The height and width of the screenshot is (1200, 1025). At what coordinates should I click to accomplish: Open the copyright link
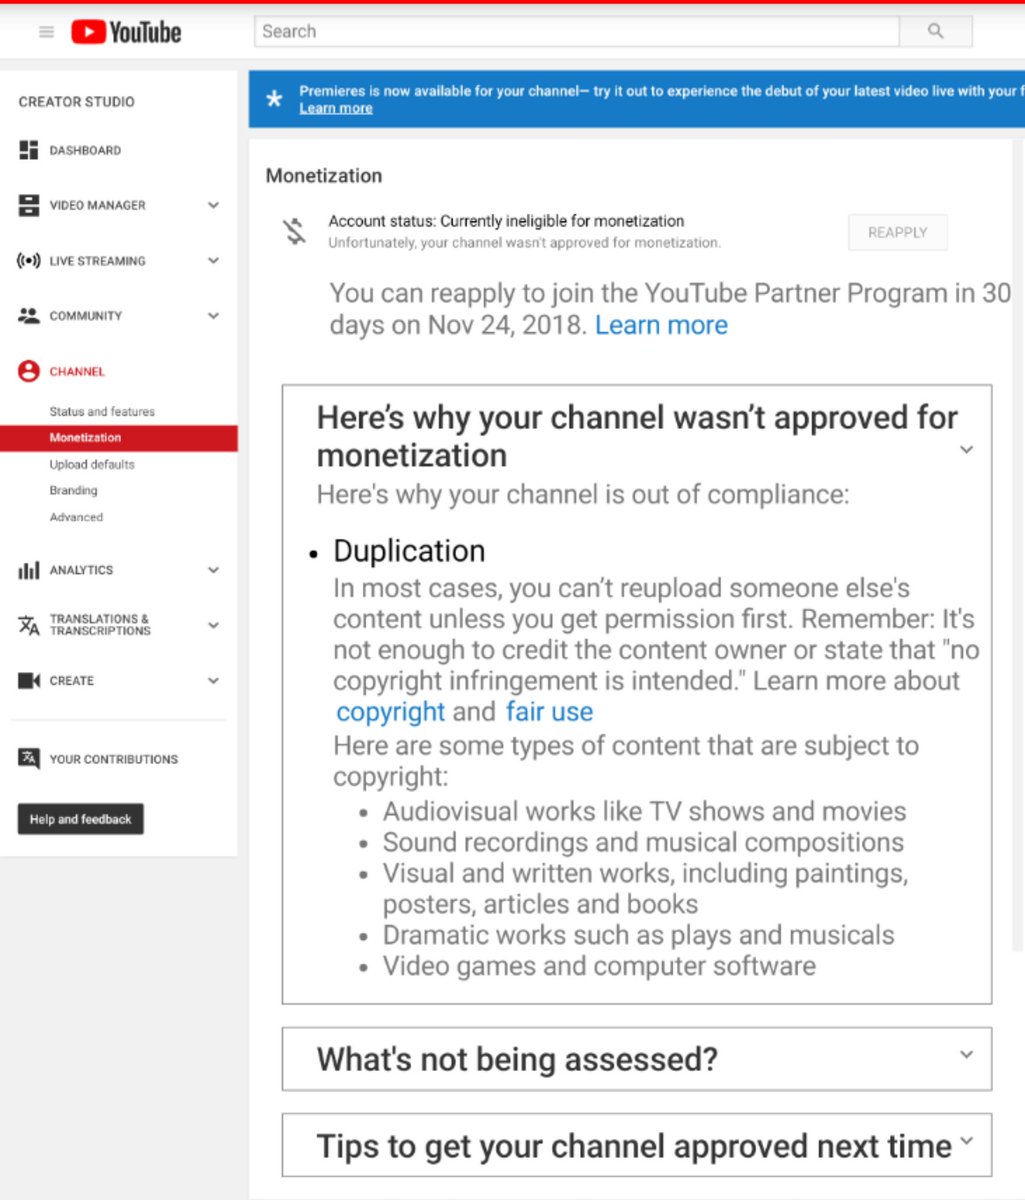coord(390,712)
